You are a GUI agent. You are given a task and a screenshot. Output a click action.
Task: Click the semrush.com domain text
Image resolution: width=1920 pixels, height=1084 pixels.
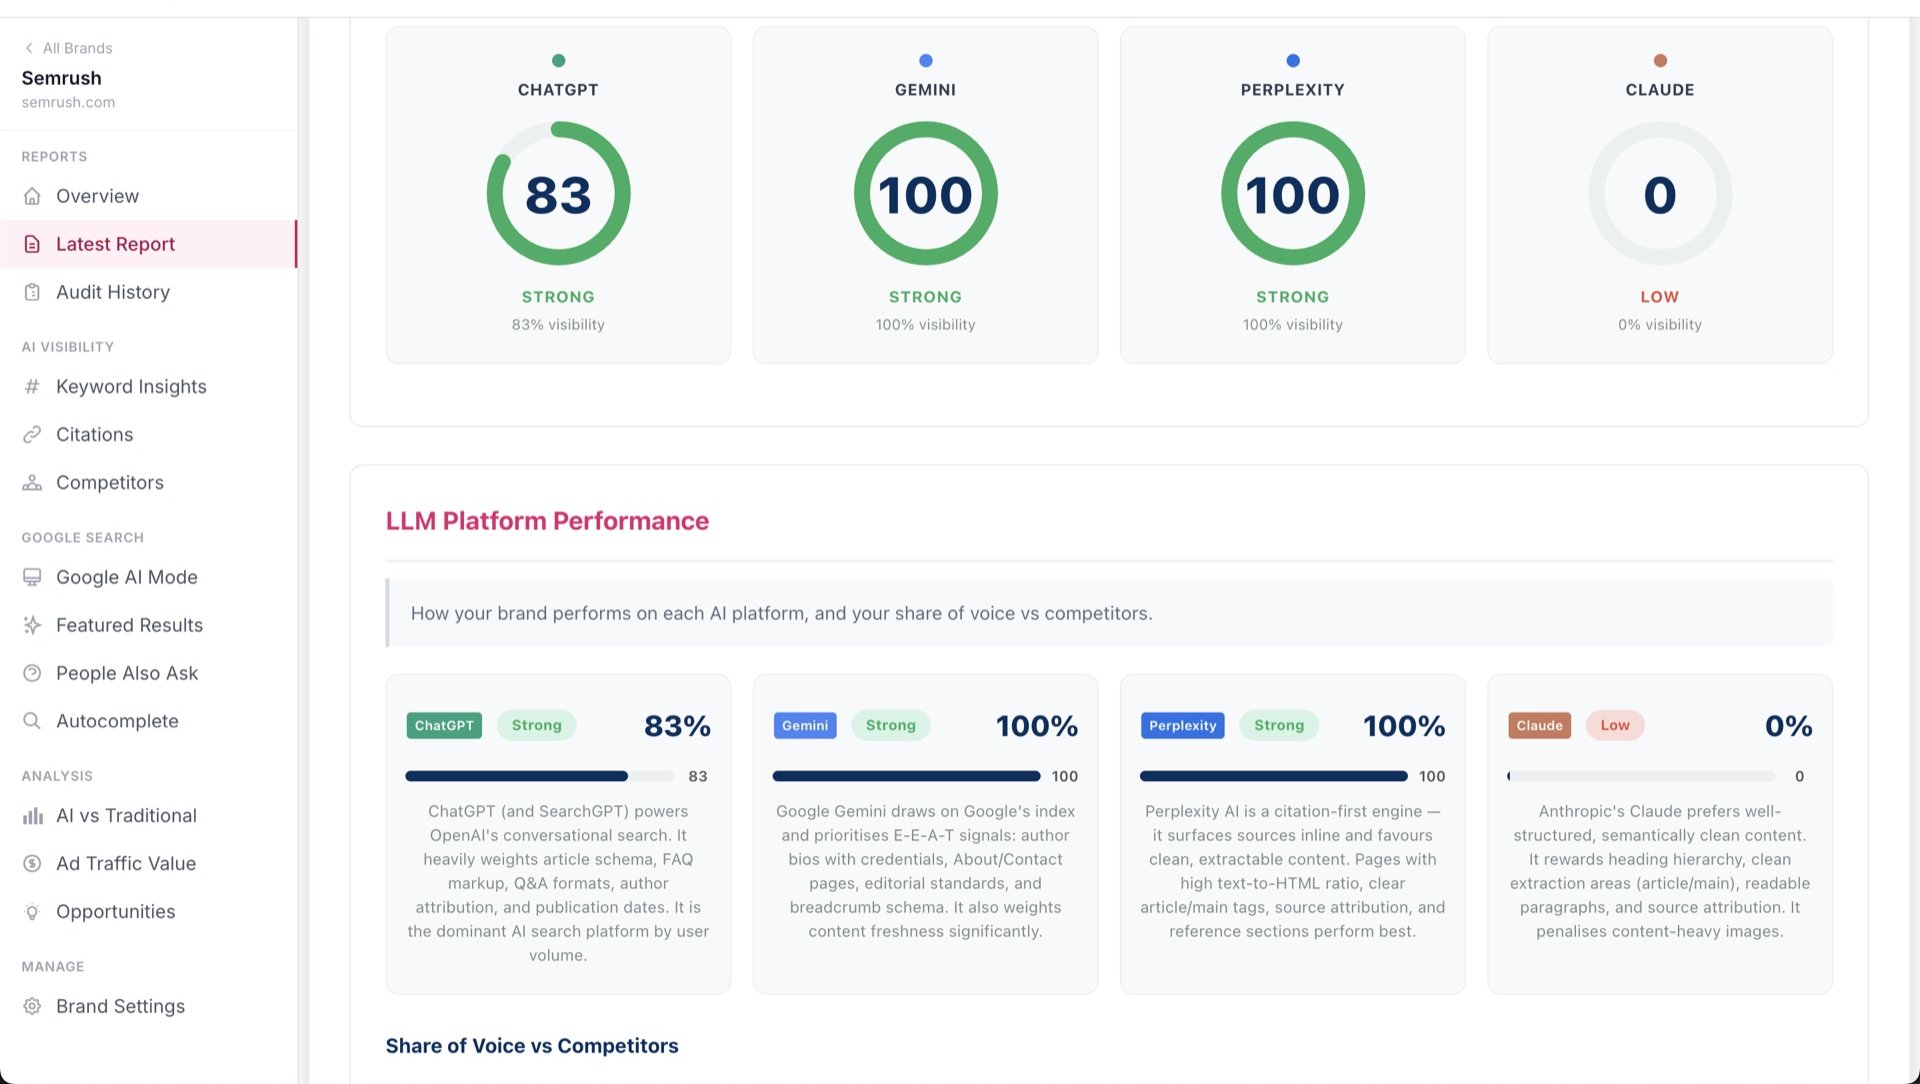(x=68, y=102)
